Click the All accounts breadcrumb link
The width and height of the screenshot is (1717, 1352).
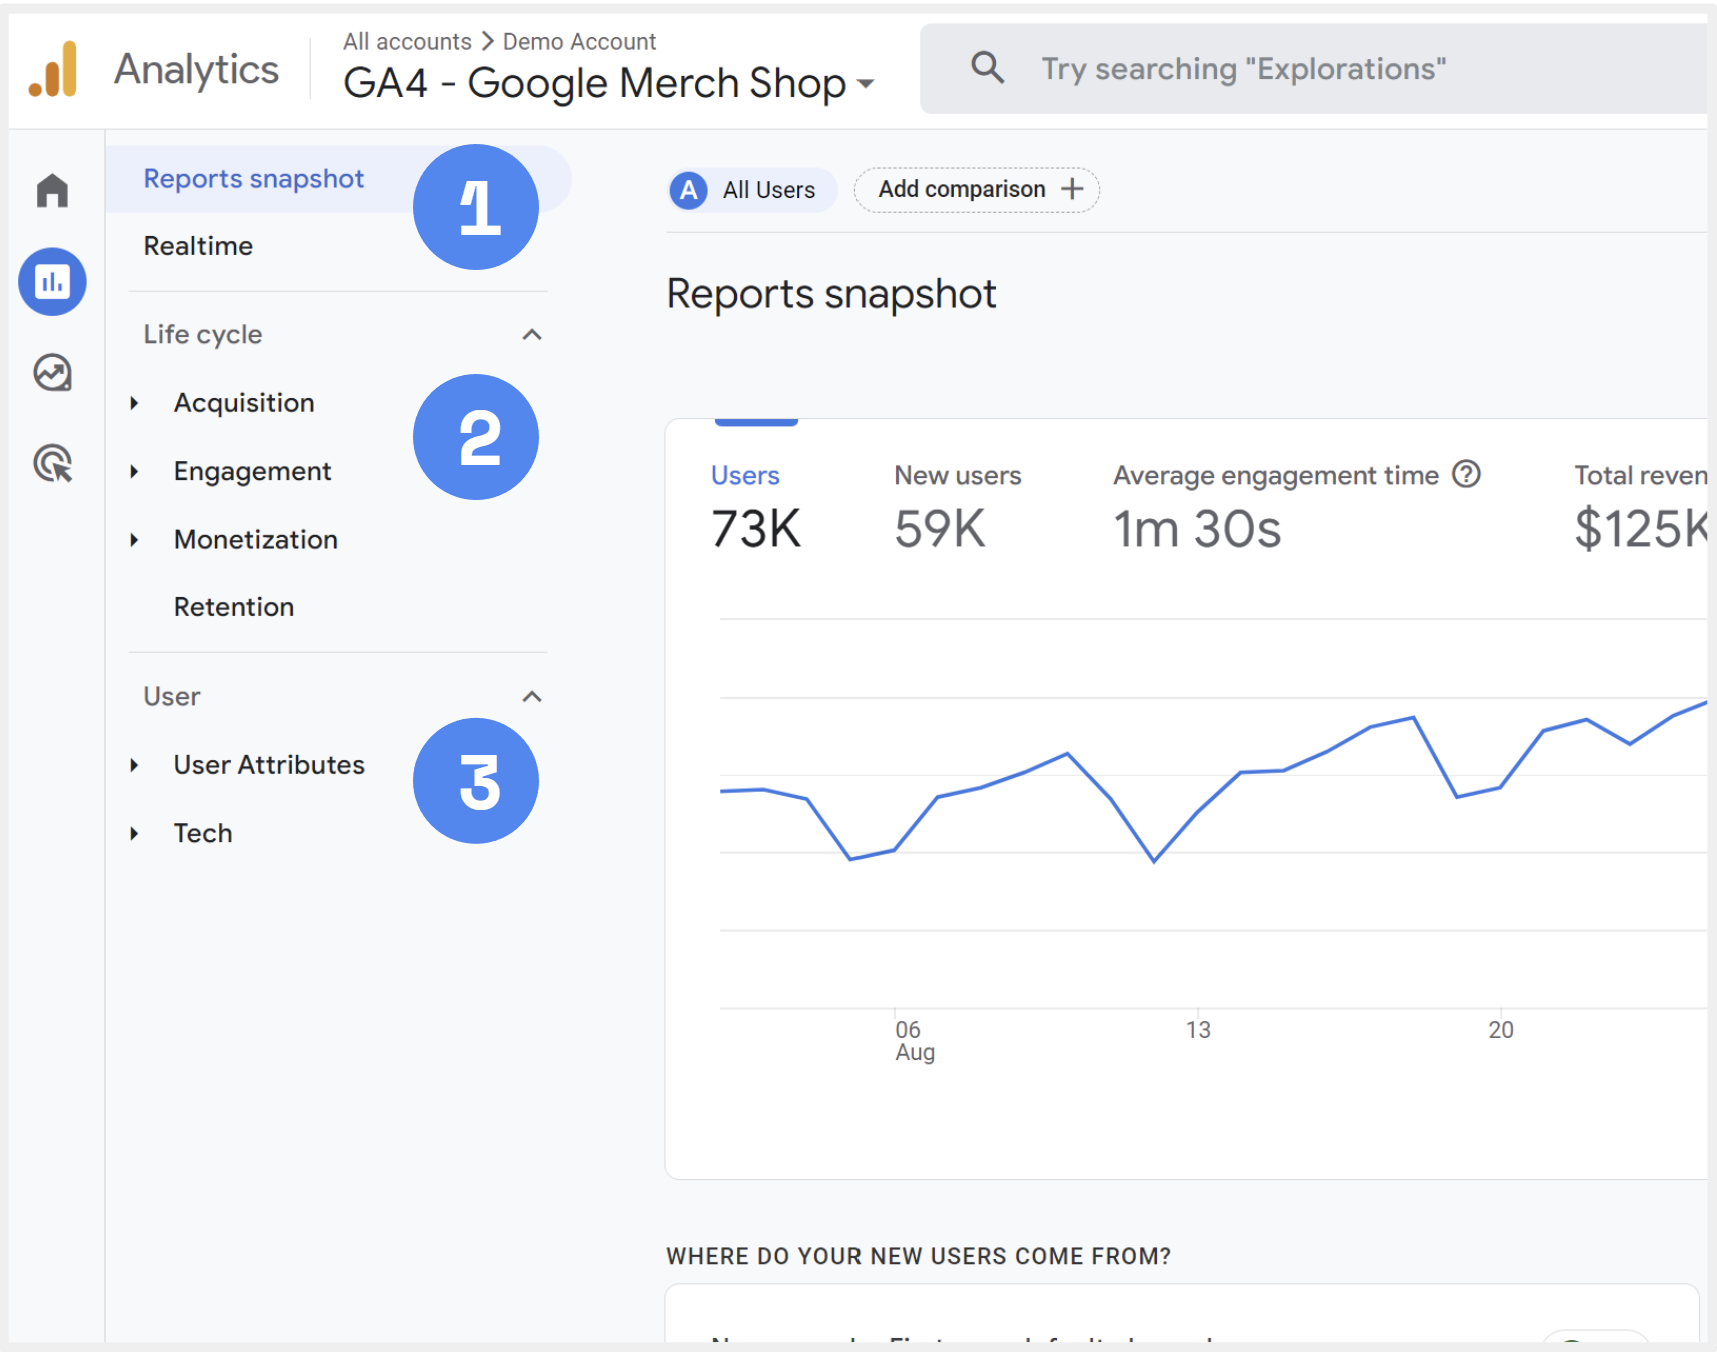[407, 42]
